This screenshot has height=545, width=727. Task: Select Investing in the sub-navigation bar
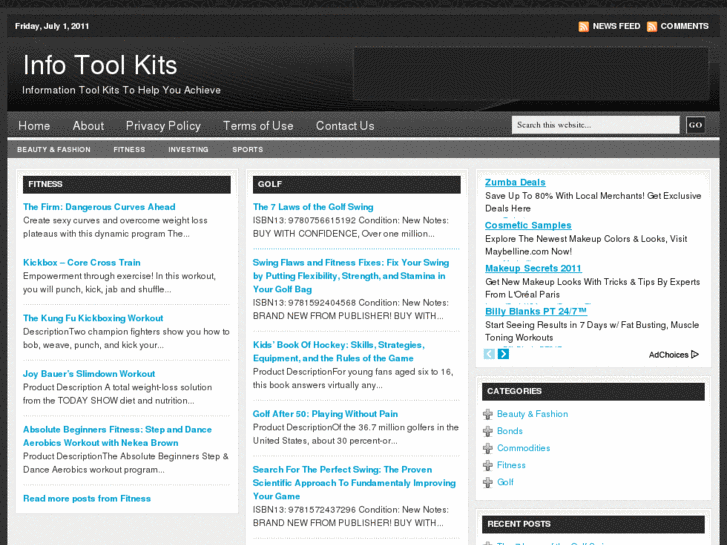click(188, 149)
